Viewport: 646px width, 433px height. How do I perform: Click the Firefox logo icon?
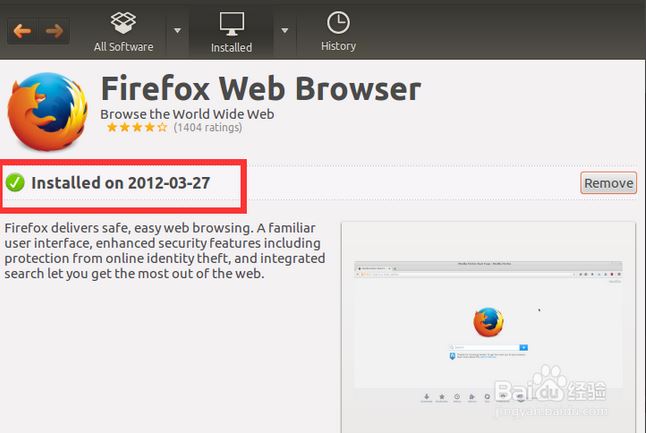tap(48, 111)
